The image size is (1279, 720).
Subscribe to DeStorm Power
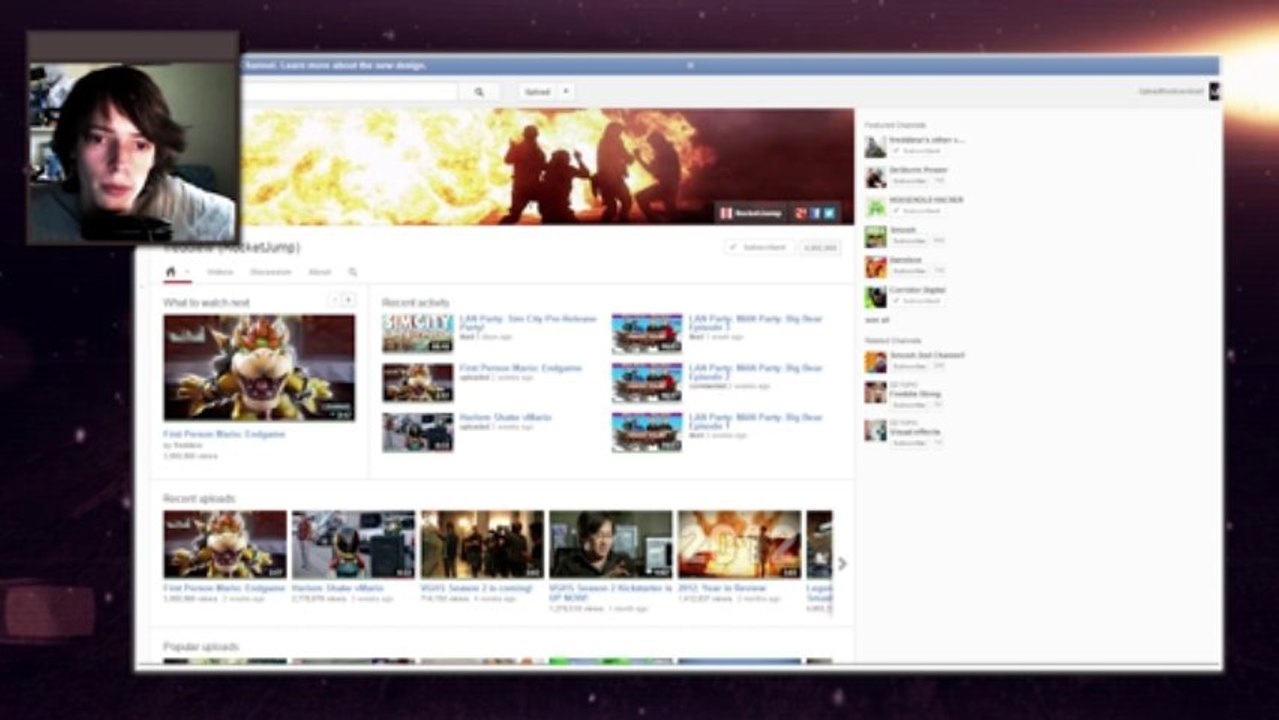tap(910, 181)
